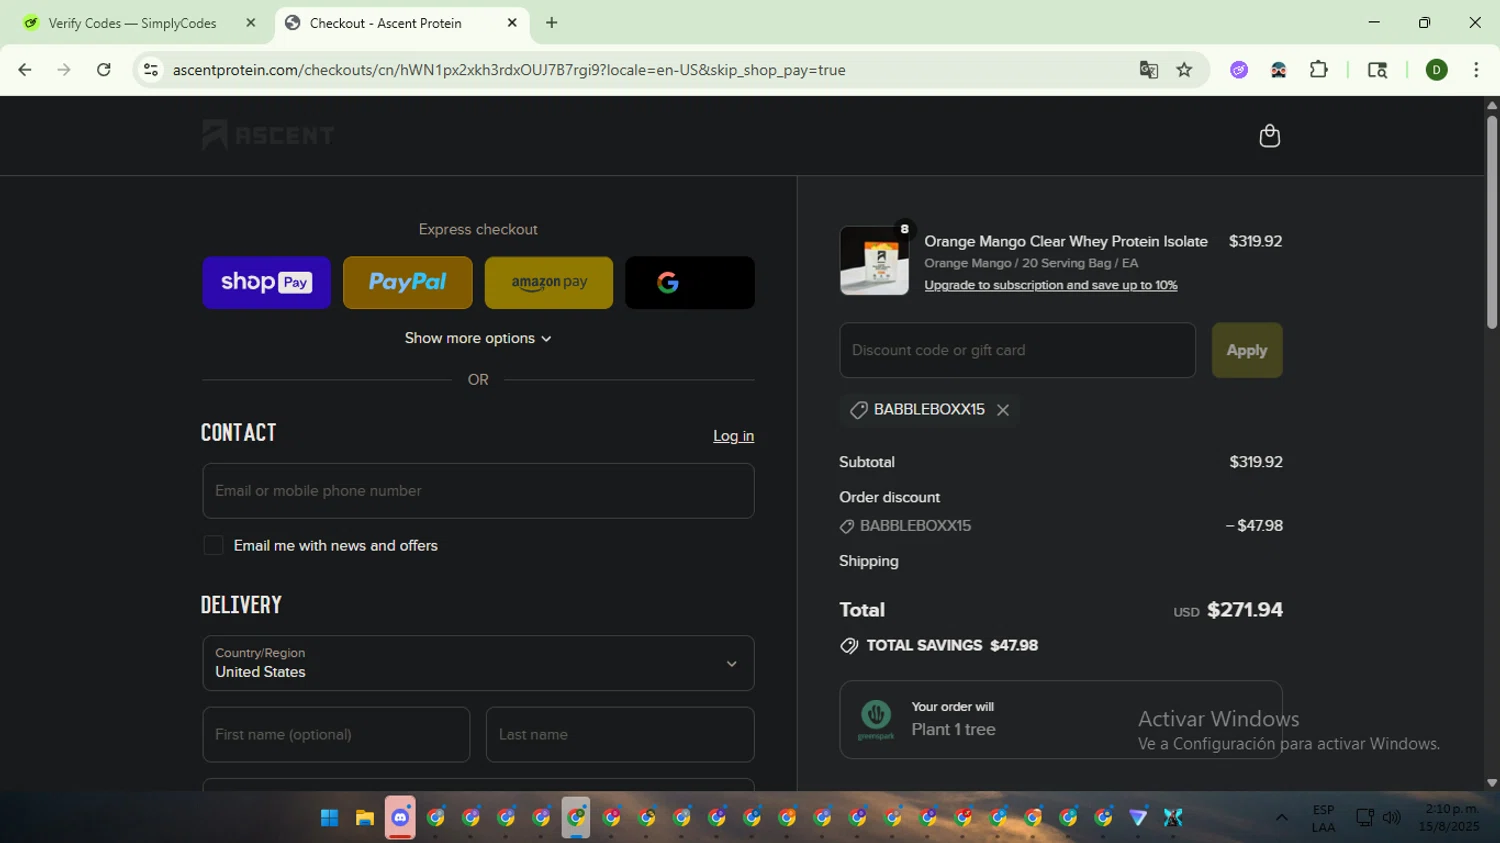The height and width of the screenshot is (843, 1500).
Task: Open a new browser tab
Action: pyautogui.click(x=552, y=23)
